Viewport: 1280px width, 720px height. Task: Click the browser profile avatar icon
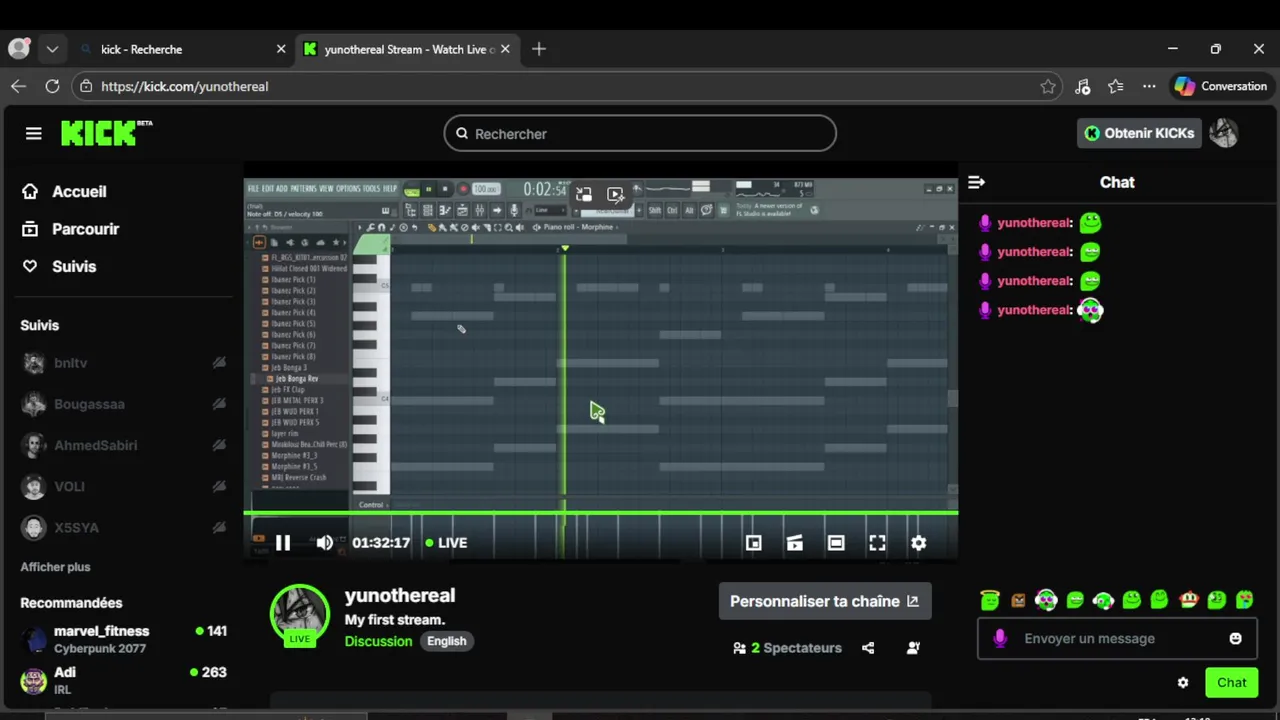[18, 49]
